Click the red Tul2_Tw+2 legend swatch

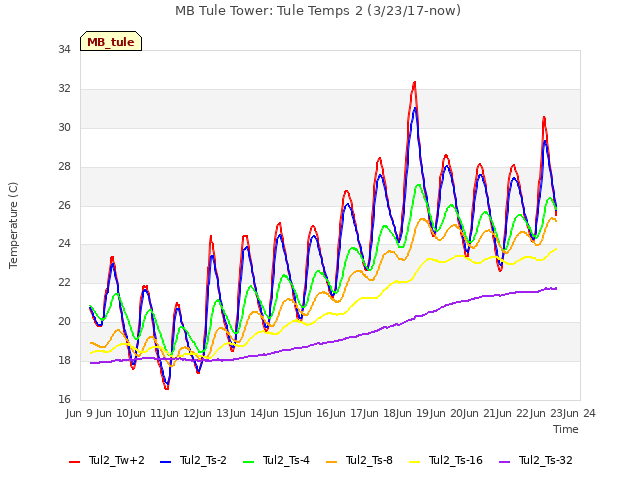click(x=74, y=462)
